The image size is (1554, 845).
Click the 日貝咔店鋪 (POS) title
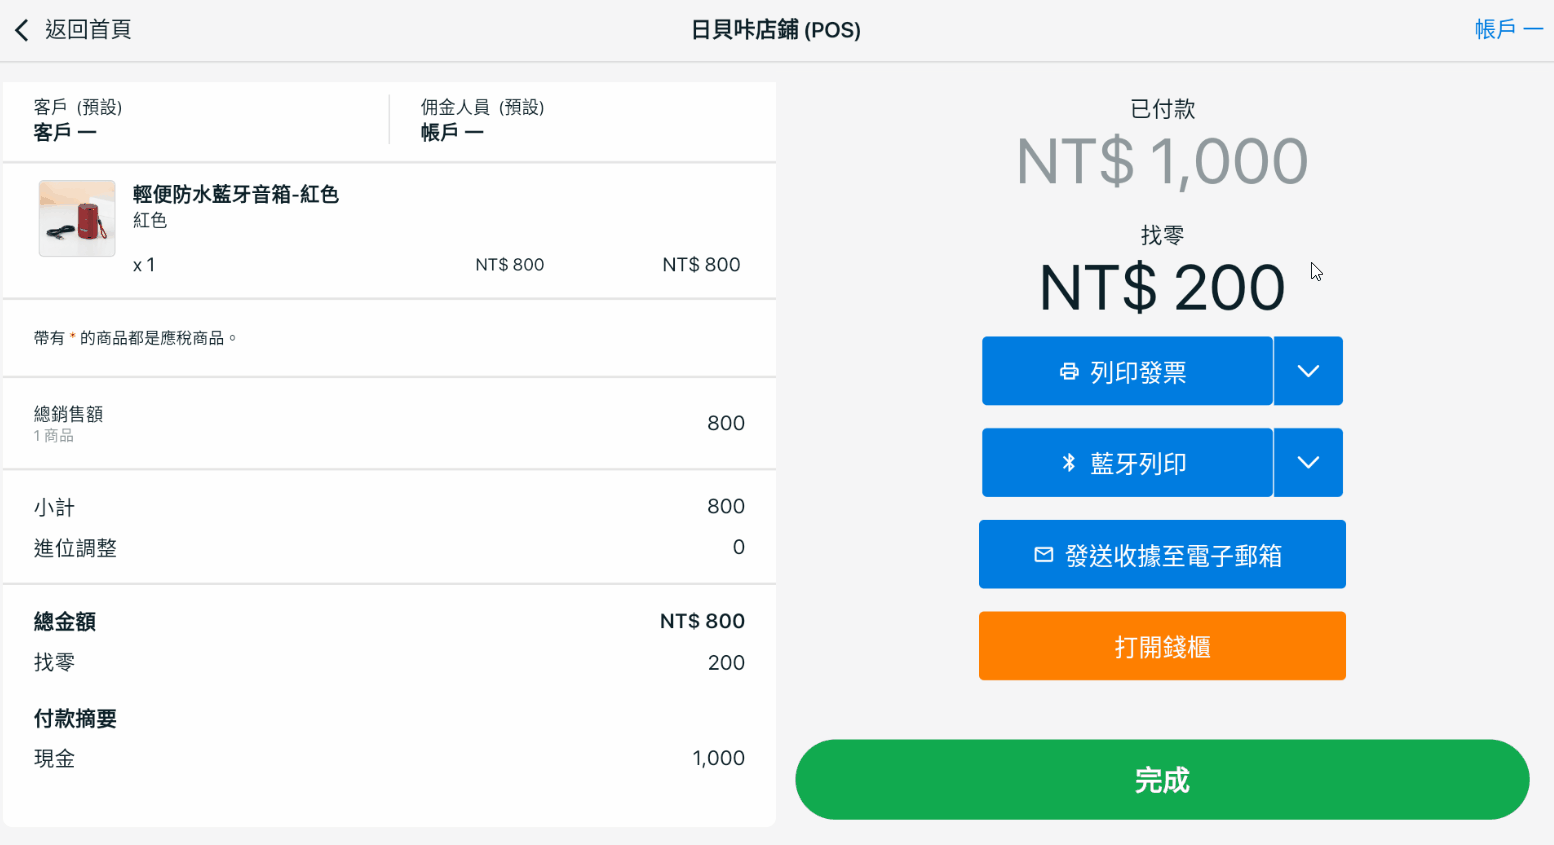tap(775, 30)
